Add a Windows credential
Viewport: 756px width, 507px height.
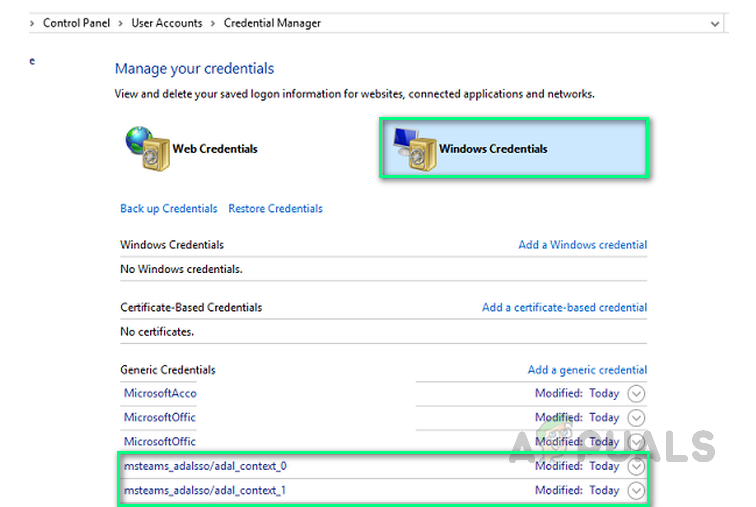582,245
